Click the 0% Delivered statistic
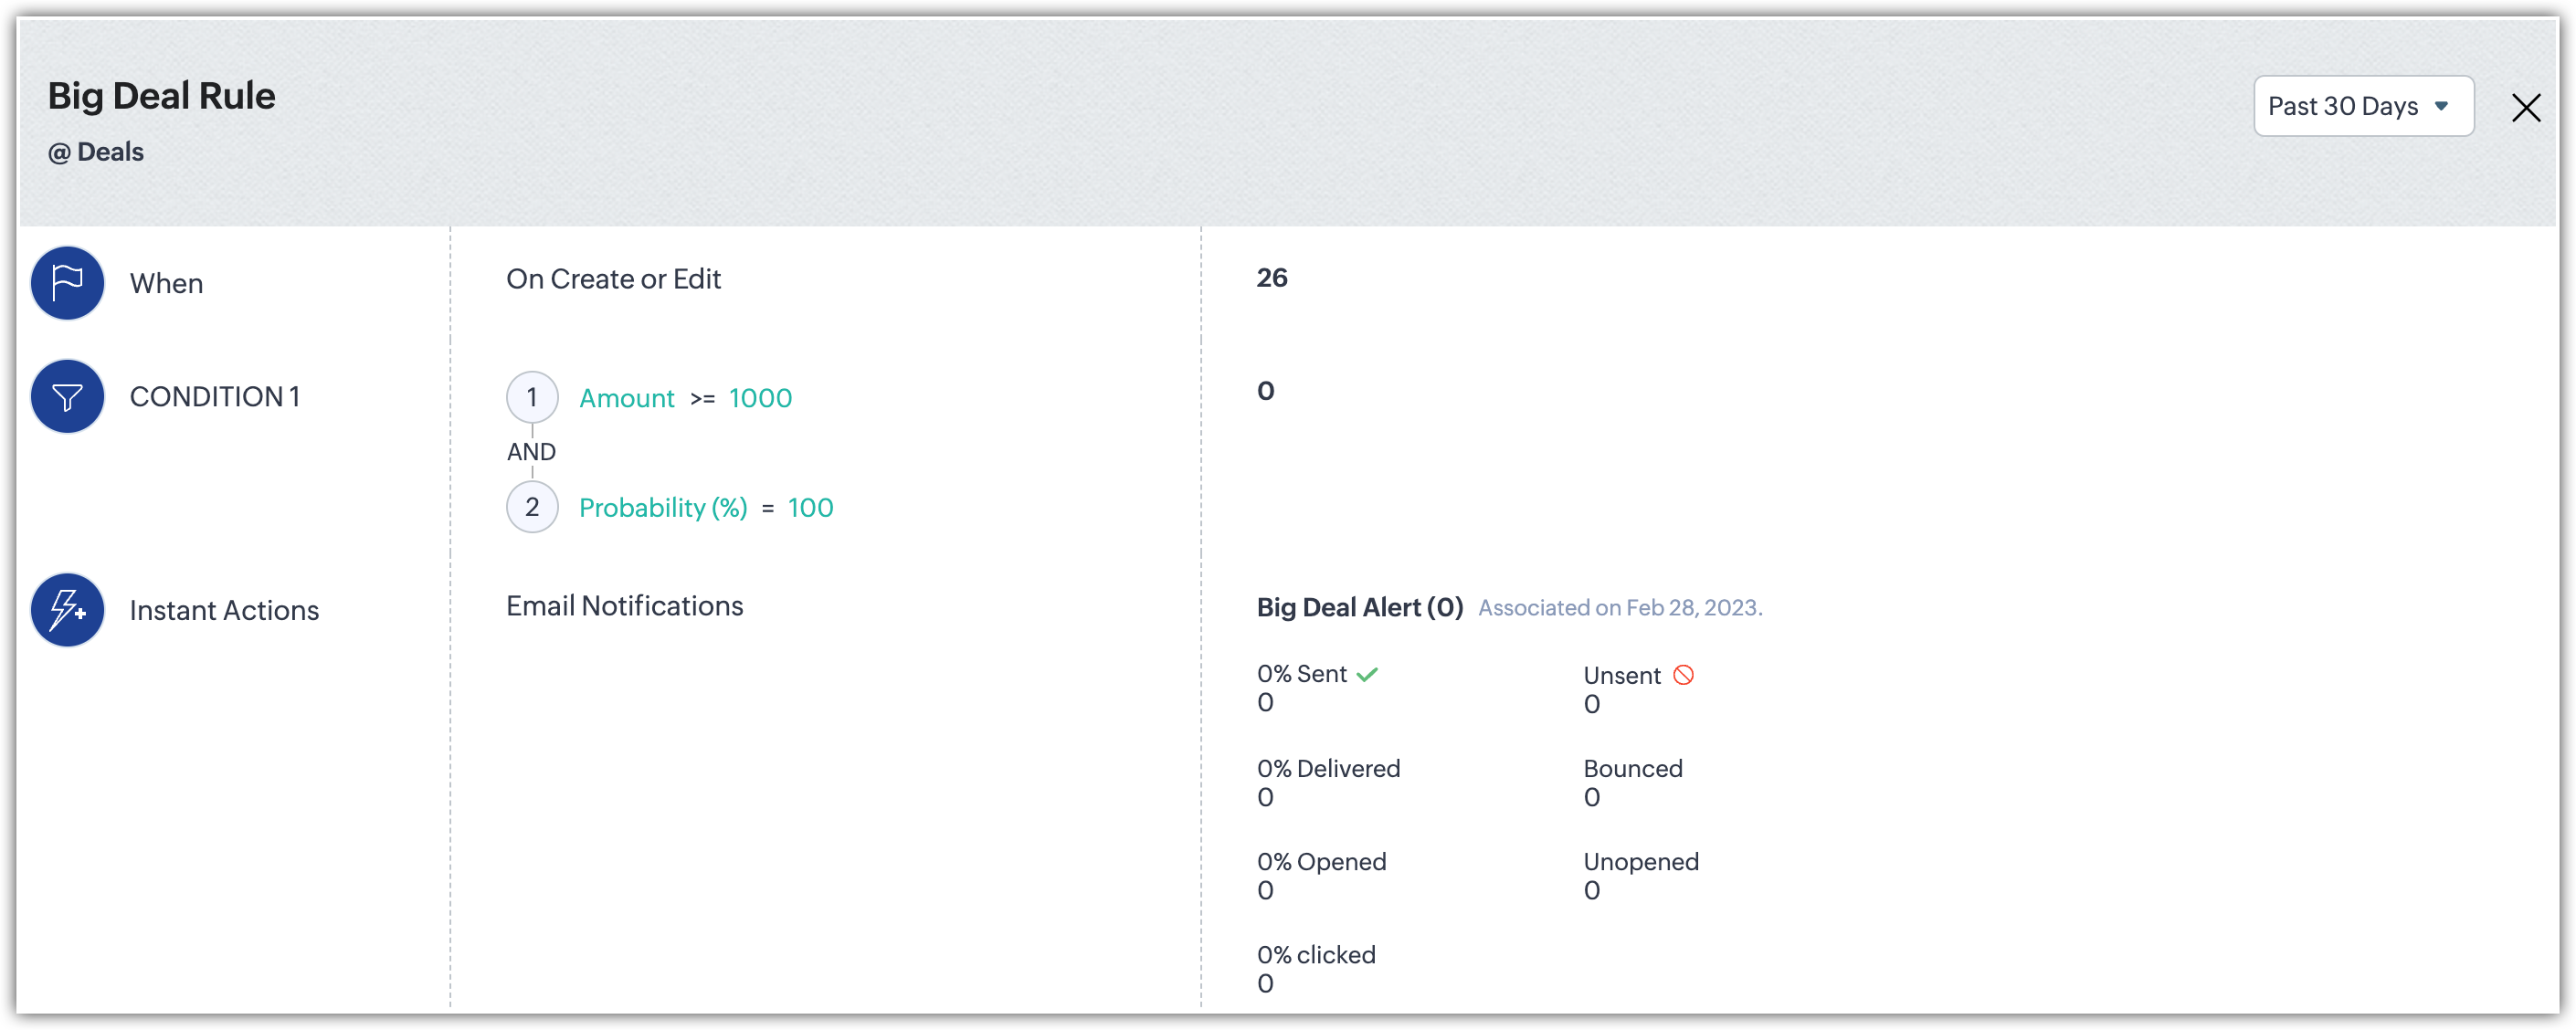The image size is (2576, 1030). point(1328,769)
